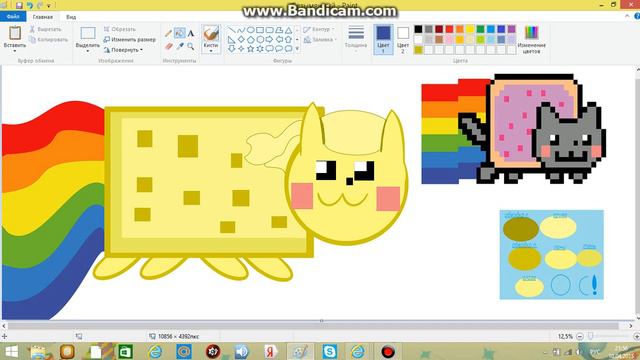This screenshot has height=360, width=640.
Task: Open the Store icon in taskbar
Action: [125, 351]
